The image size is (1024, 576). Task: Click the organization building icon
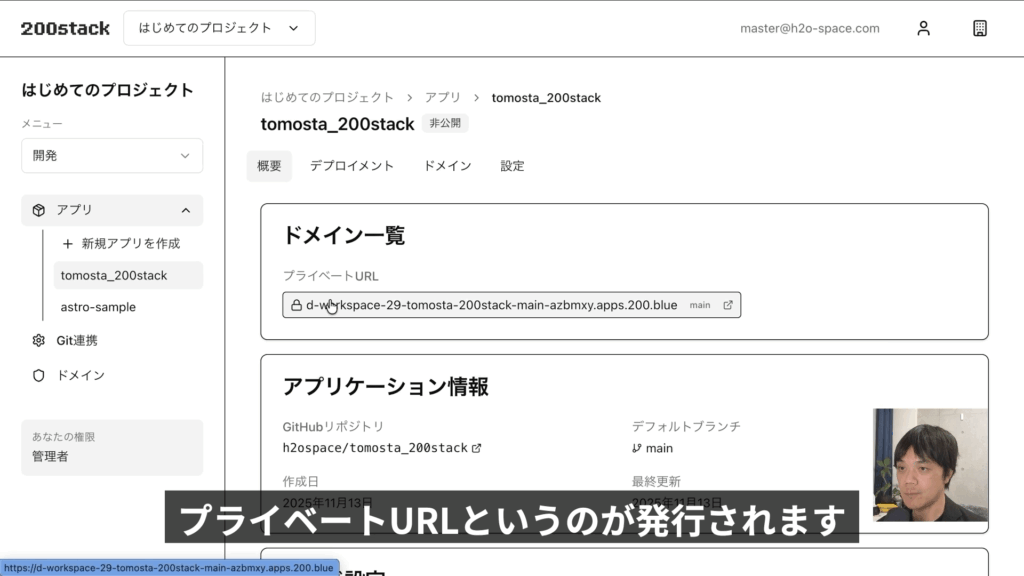980,28
